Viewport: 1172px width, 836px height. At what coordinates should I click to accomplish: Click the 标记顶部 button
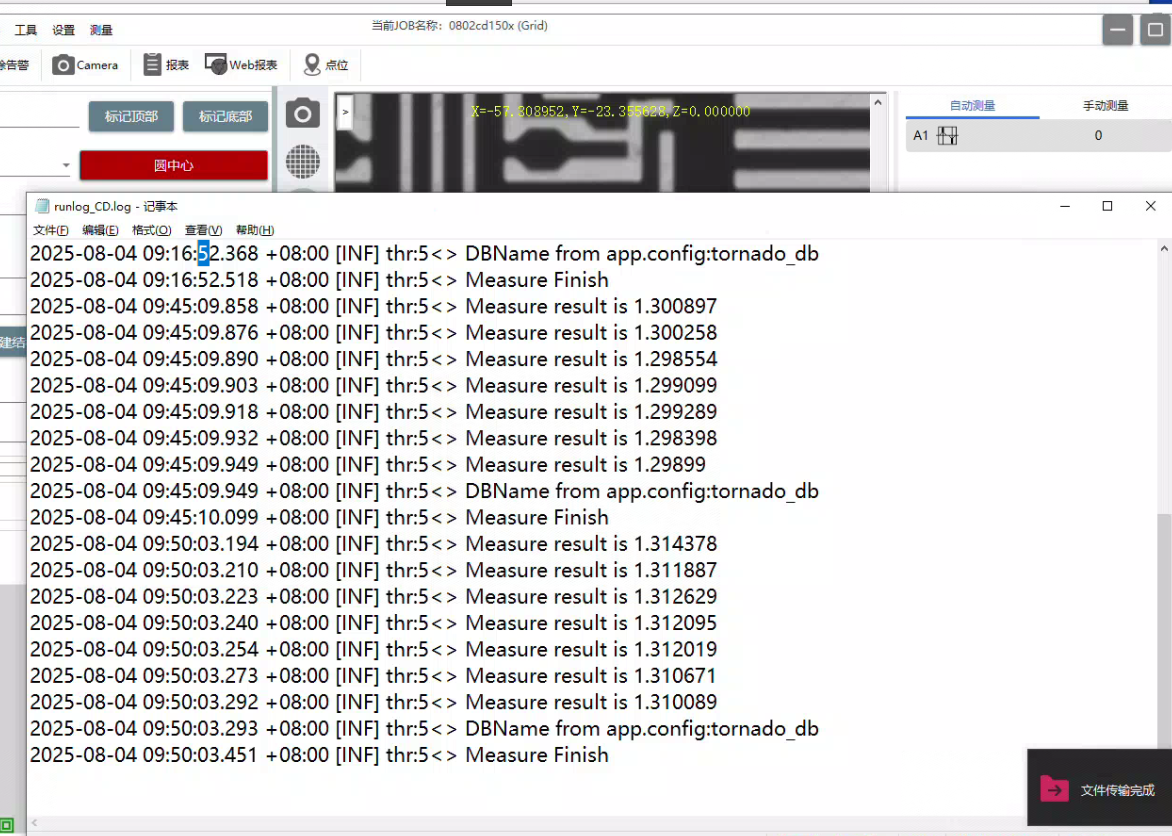pos(131,117)
